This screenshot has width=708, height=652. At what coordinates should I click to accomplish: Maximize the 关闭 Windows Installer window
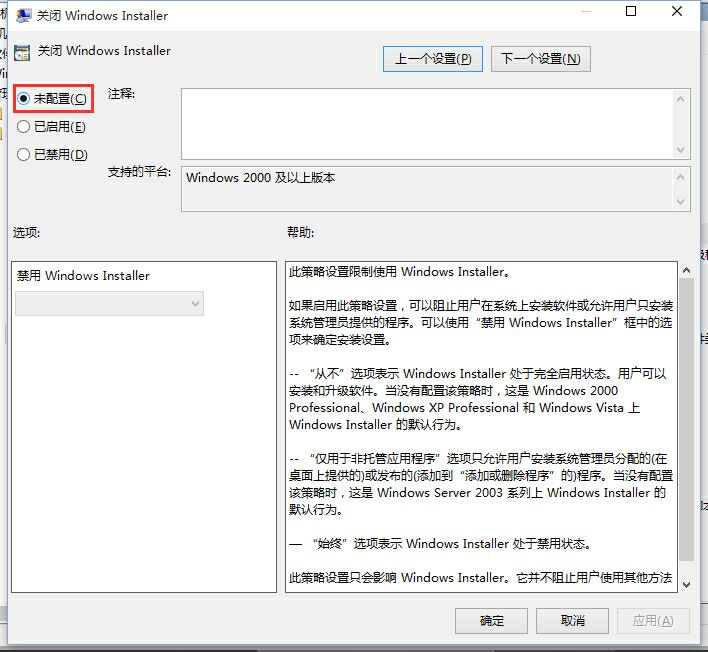[631, 11]
